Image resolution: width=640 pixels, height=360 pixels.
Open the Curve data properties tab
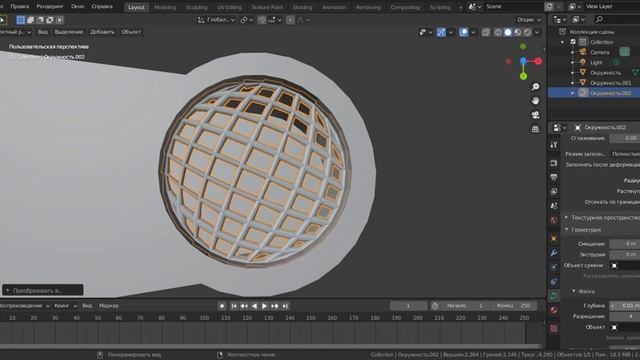pyautogui.click(x=554, y=296)
